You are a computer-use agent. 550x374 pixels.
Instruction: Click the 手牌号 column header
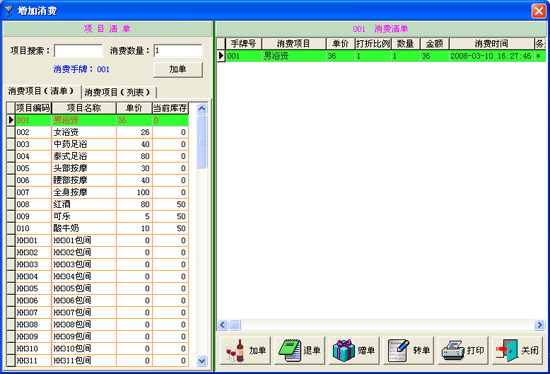coord(243,44)
